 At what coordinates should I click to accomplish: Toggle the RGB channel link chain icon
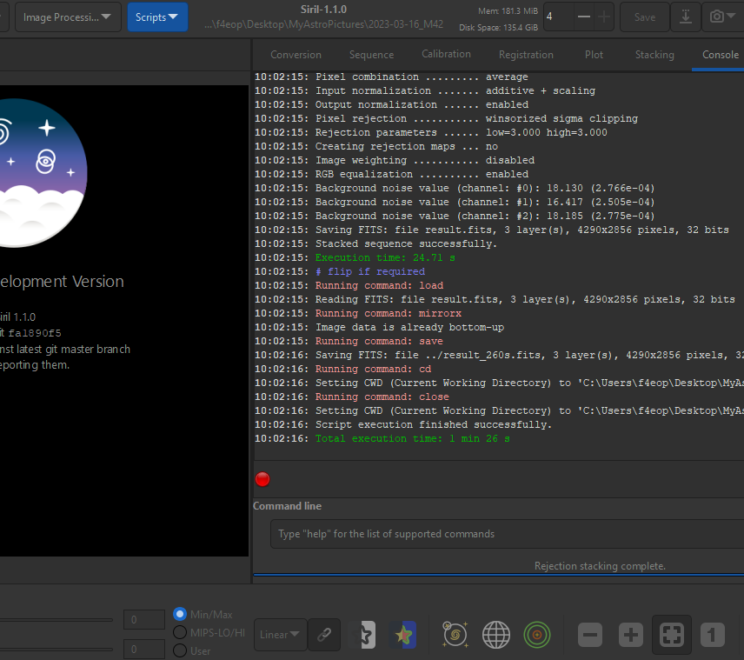point(324,634)
